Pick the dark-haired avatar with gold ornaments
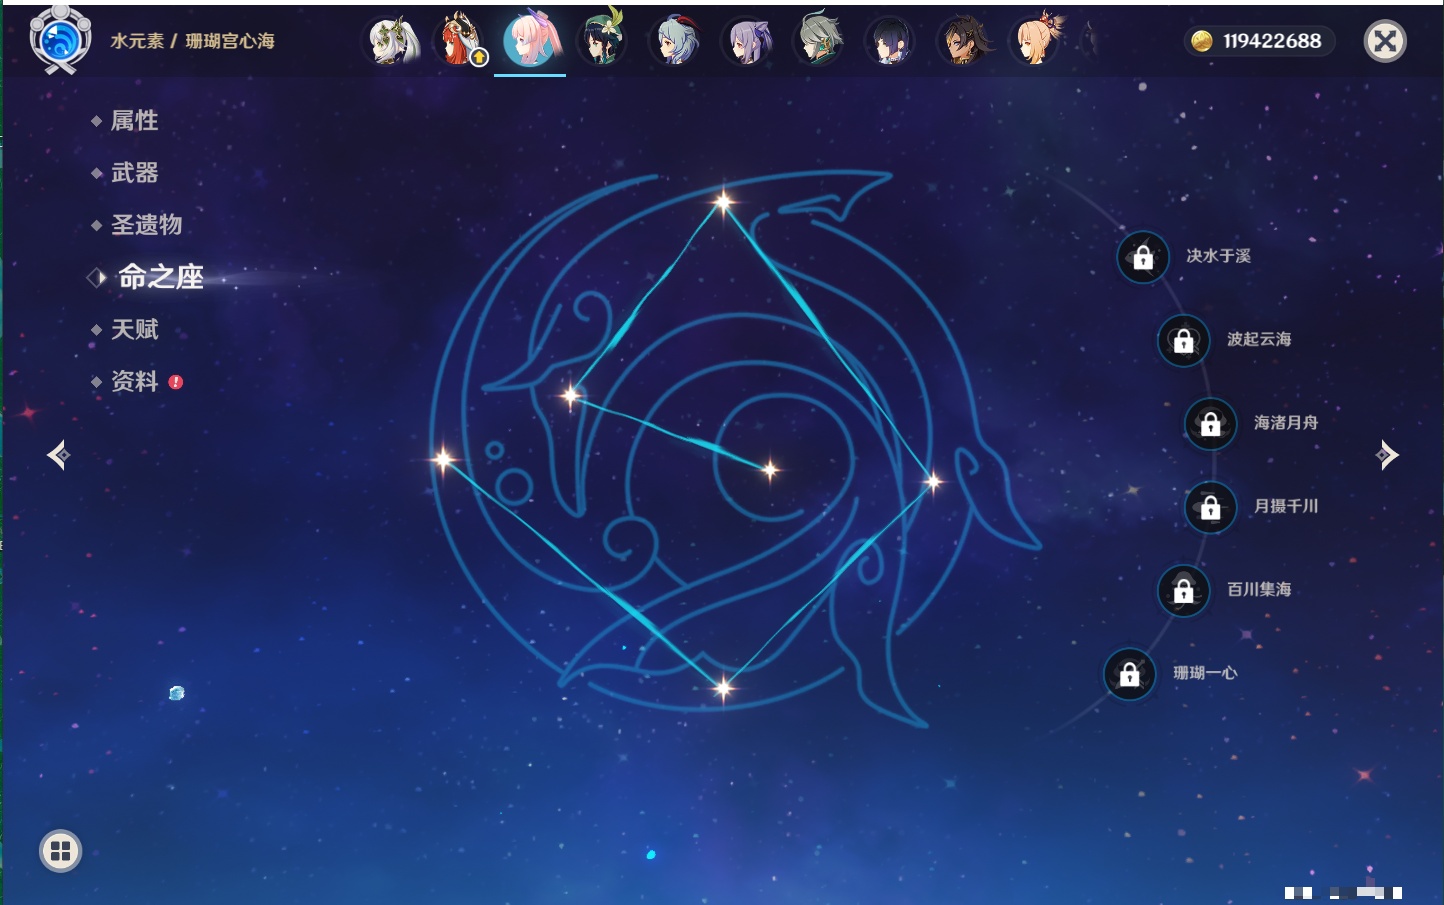The width and height of the screenshot is (1444, 905). [962, 41]
